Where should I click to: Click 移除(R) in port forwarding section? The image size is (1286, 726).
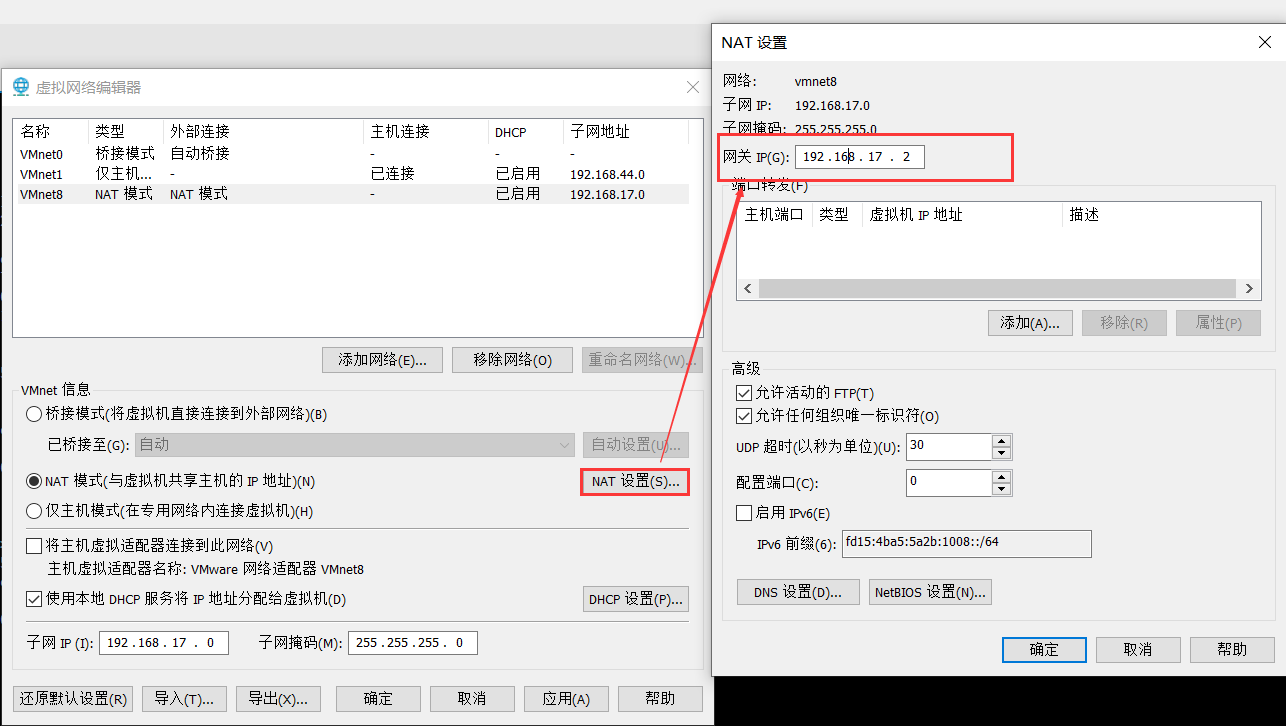pyautogui.click(x=1124, y=323)
